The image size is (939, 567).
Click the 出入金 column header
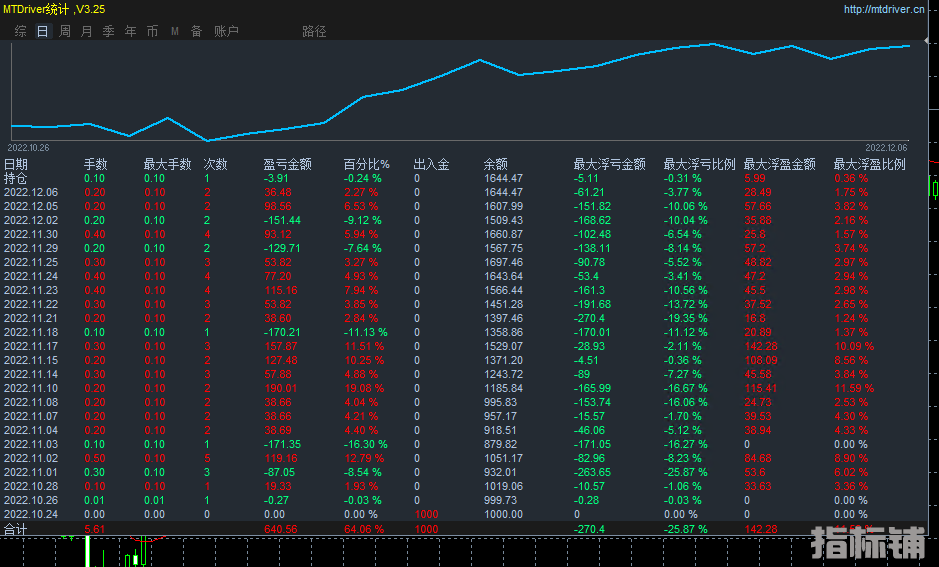click(x=431, y=164)
